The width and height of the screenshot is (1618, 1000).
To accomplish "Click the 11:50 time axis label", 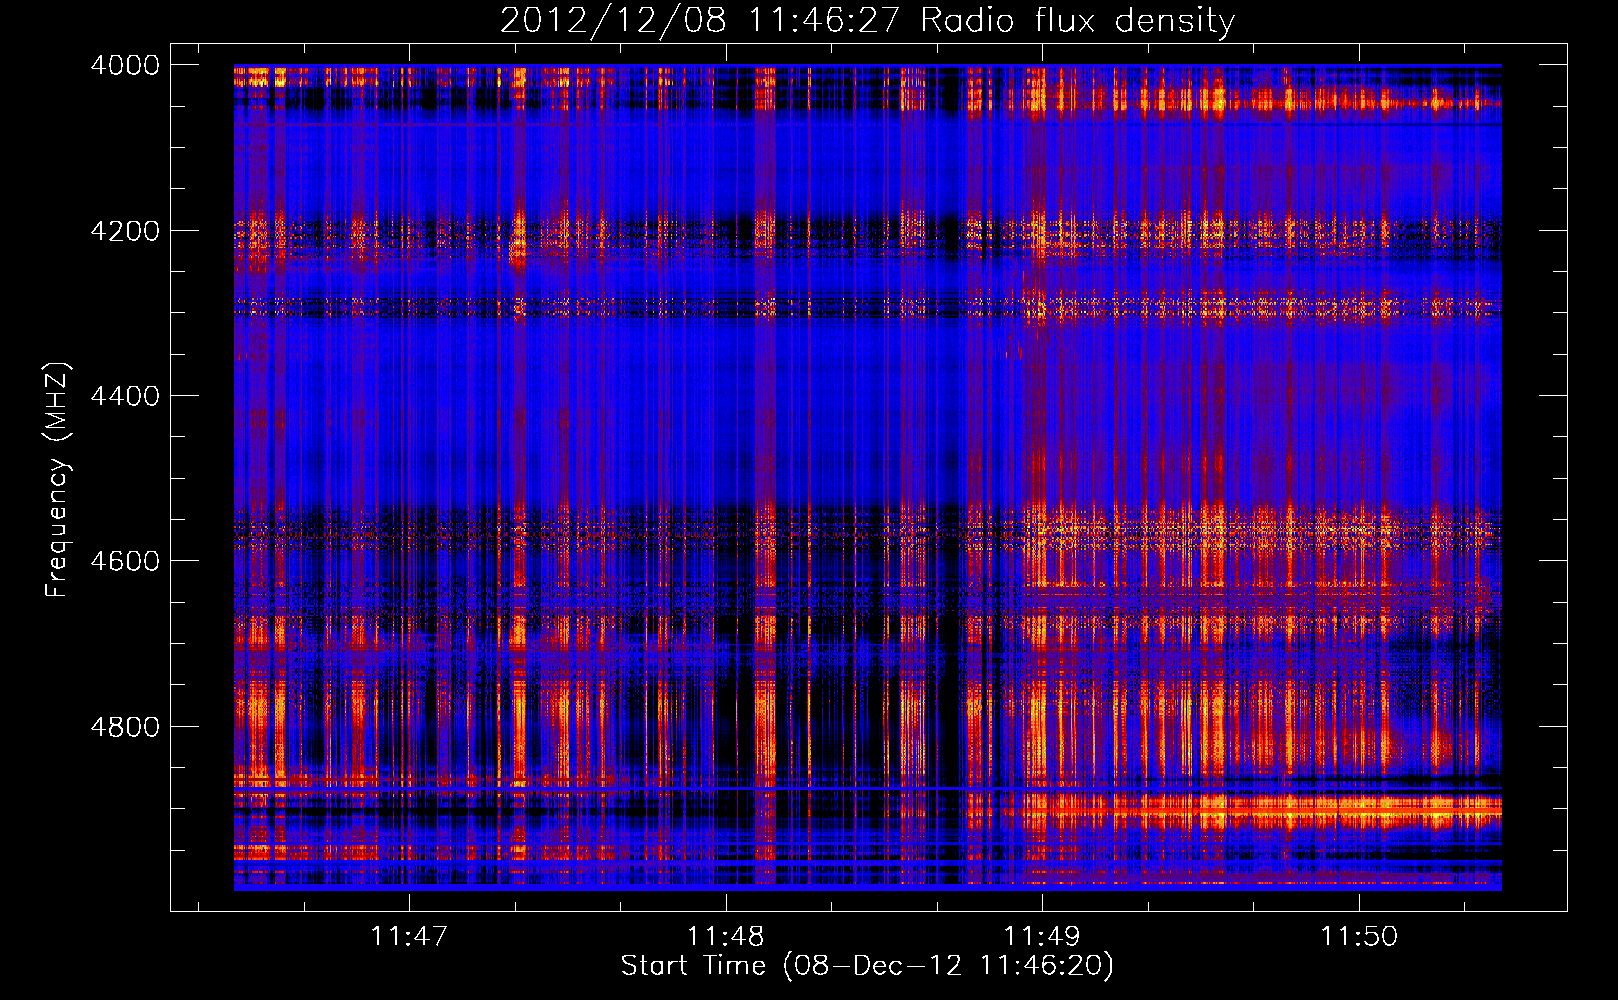I will click(x=1359, y=936).
